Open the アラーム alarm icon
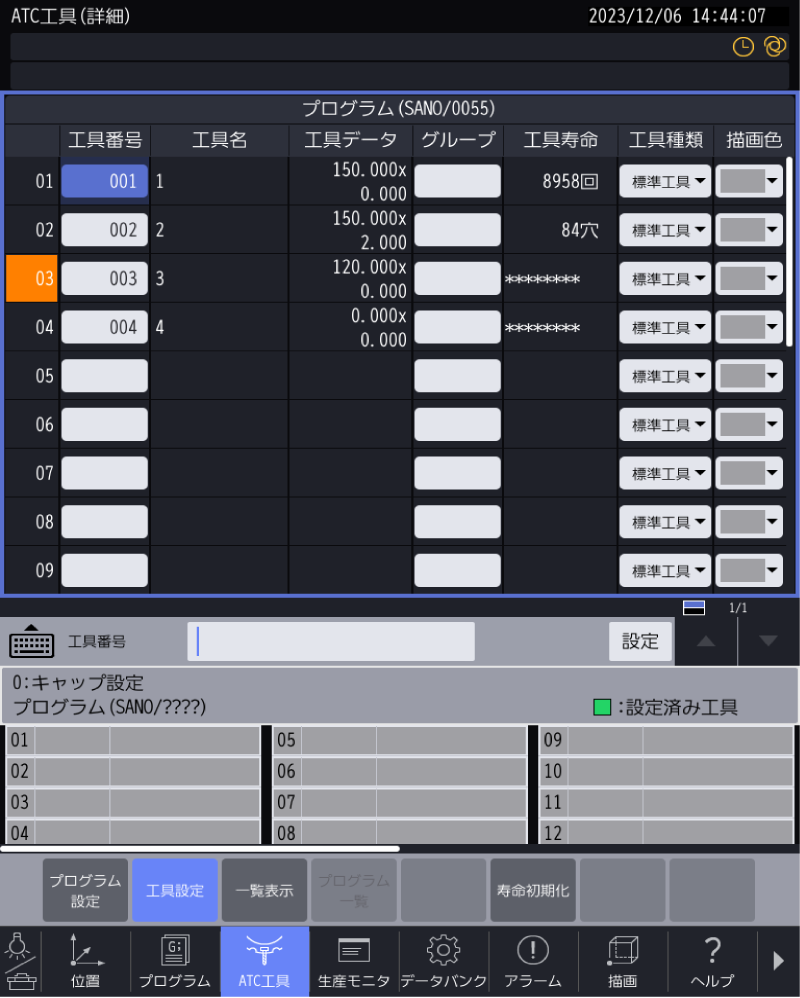The width and height of the screenshot is (800, 998). click(532, 961)
